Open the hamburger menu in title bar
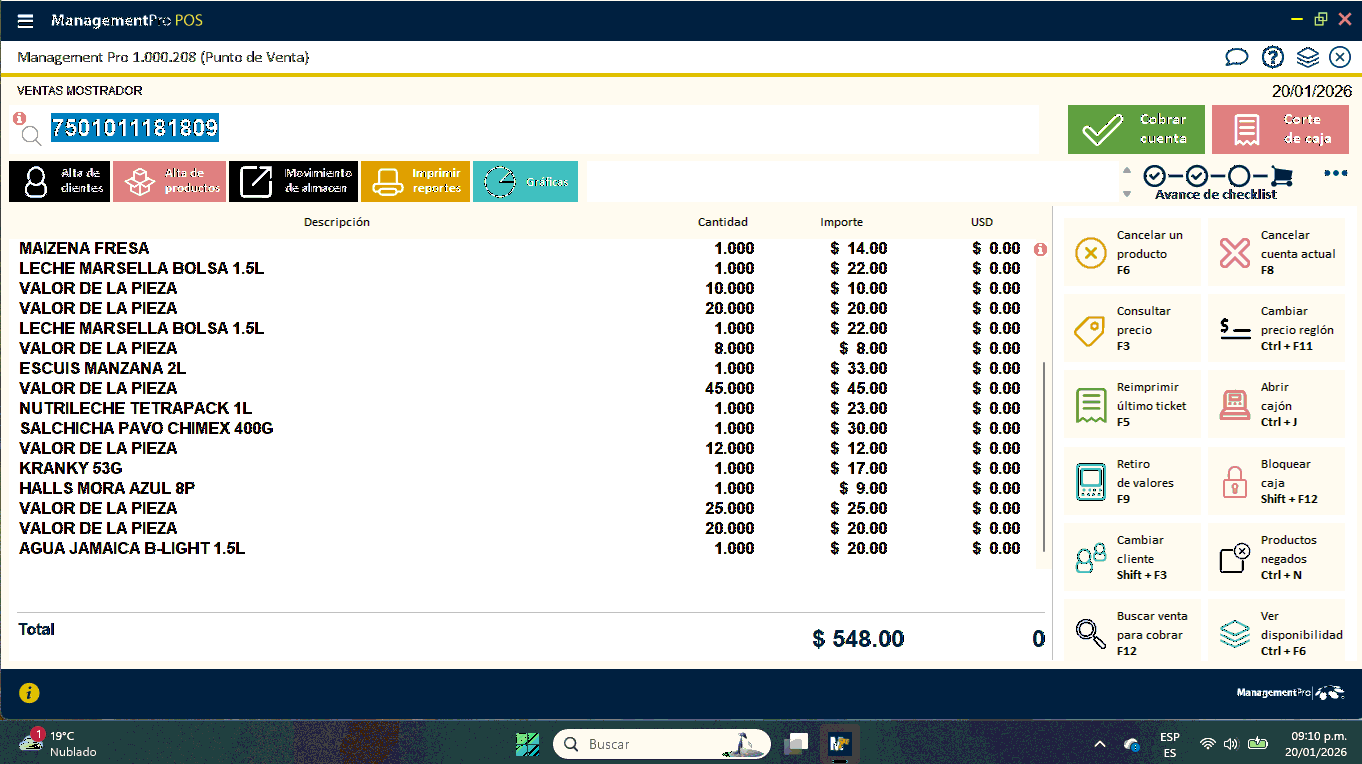The height and width of the screenshot is (764, 1362). 26,21
